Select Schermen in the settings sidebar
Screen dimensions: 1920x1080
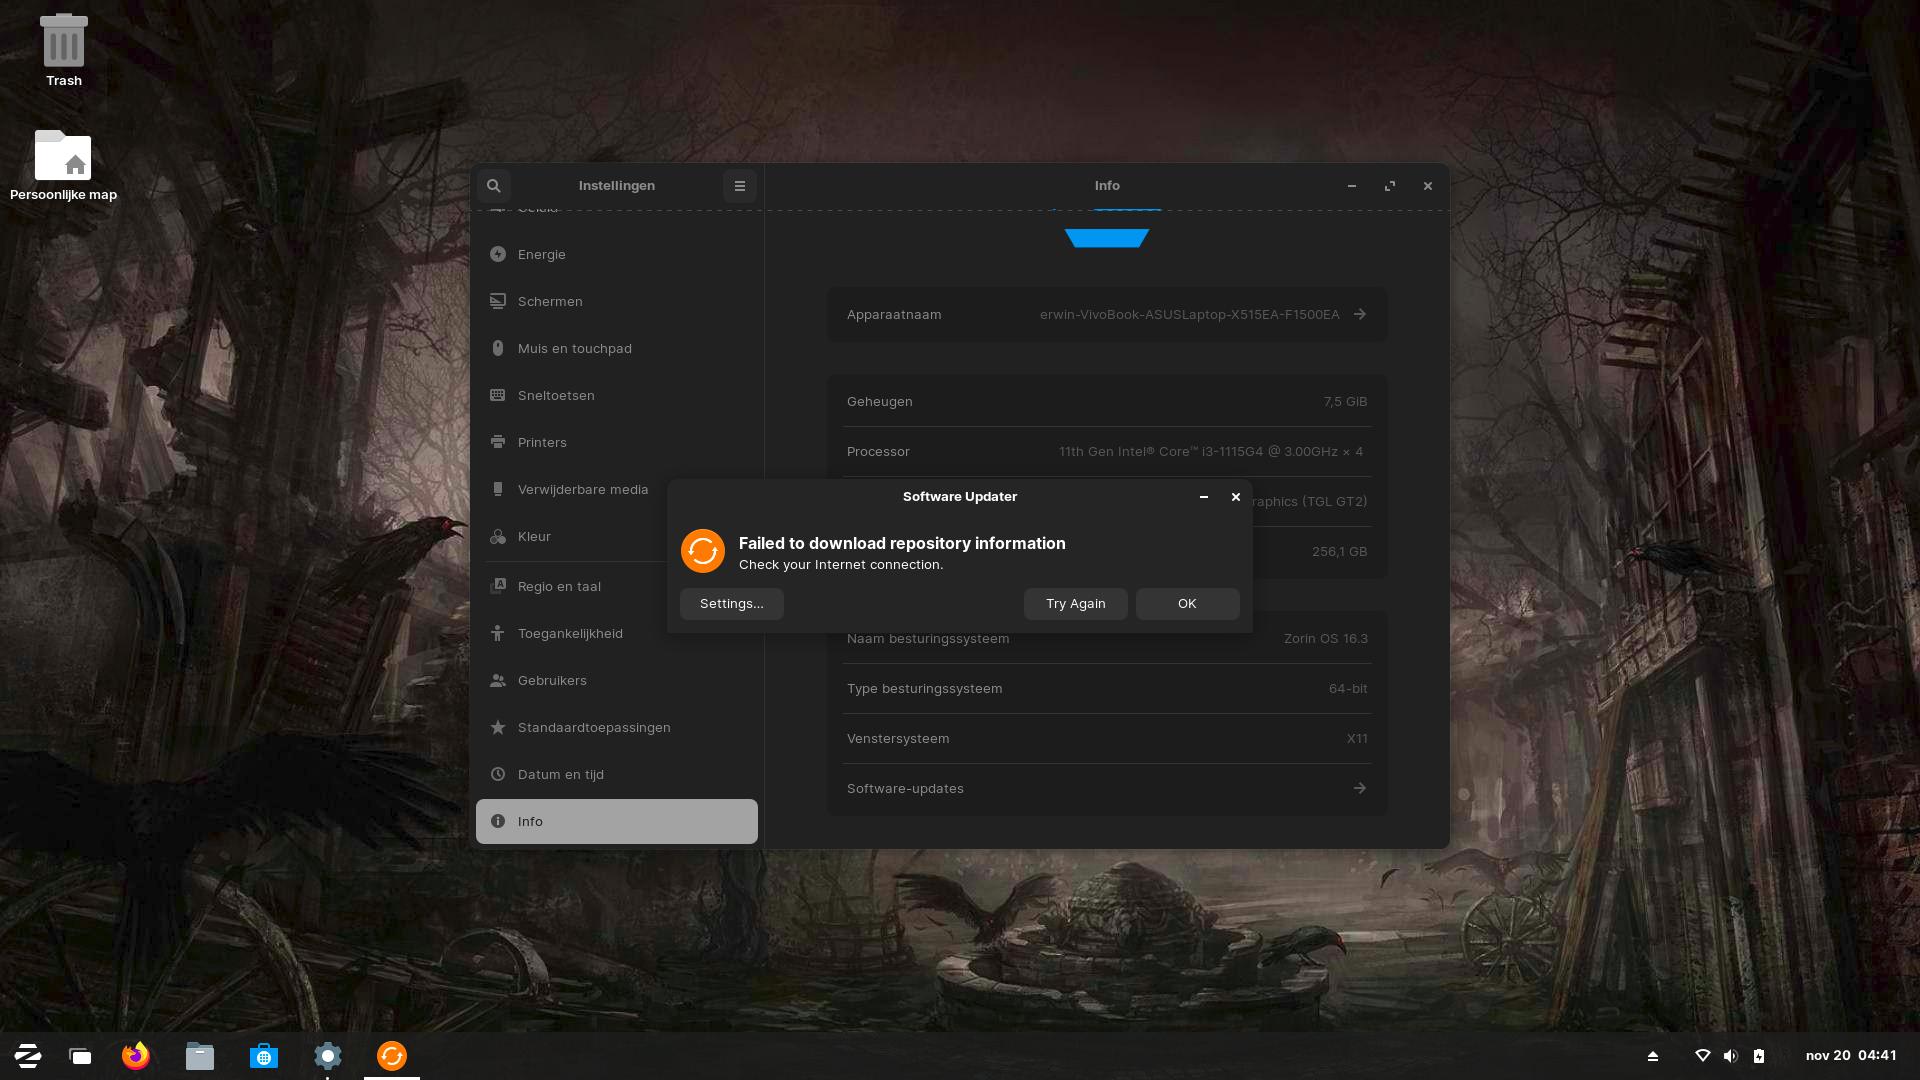(617, 302)
